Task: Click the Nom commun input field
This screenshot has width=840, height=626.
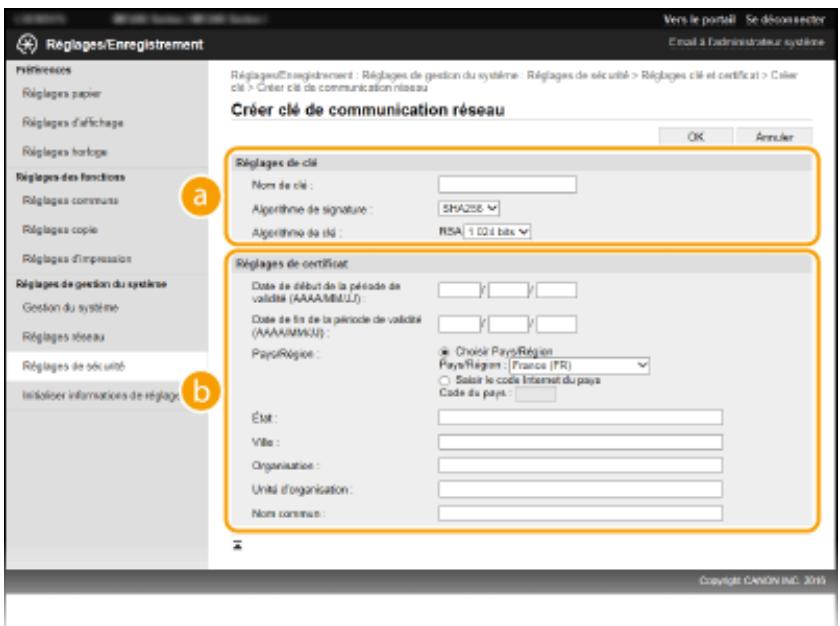Action: coord(580,513)
